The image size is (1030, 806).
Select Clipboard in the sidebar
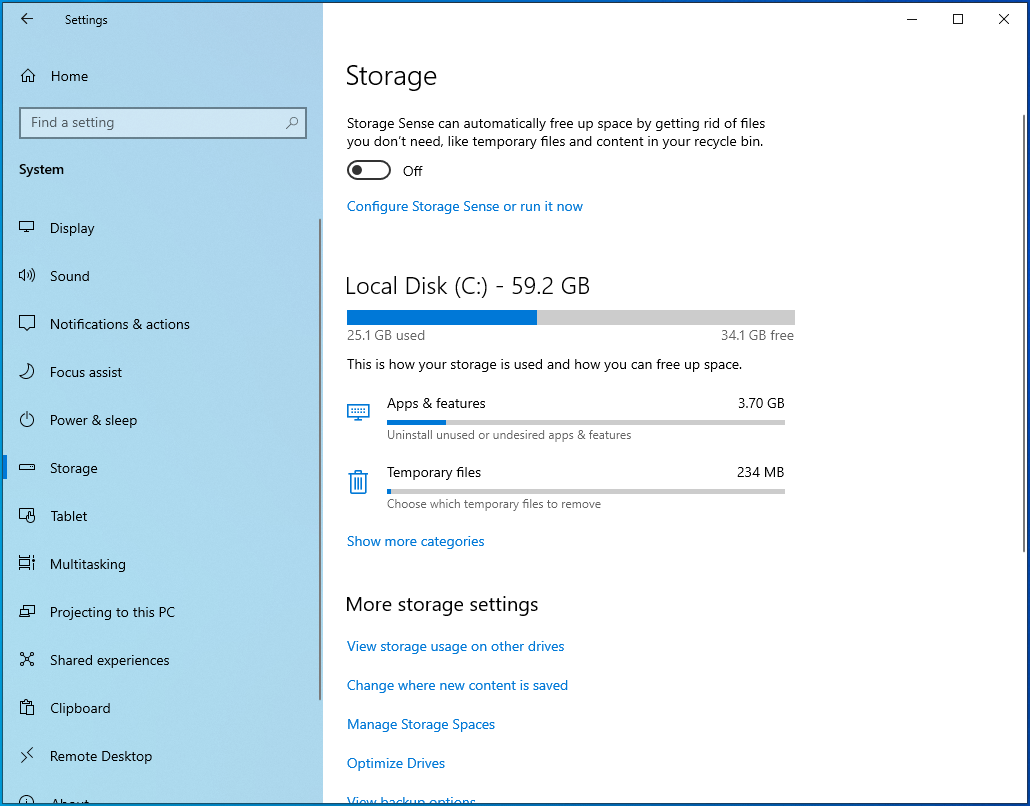coord(80,708)
